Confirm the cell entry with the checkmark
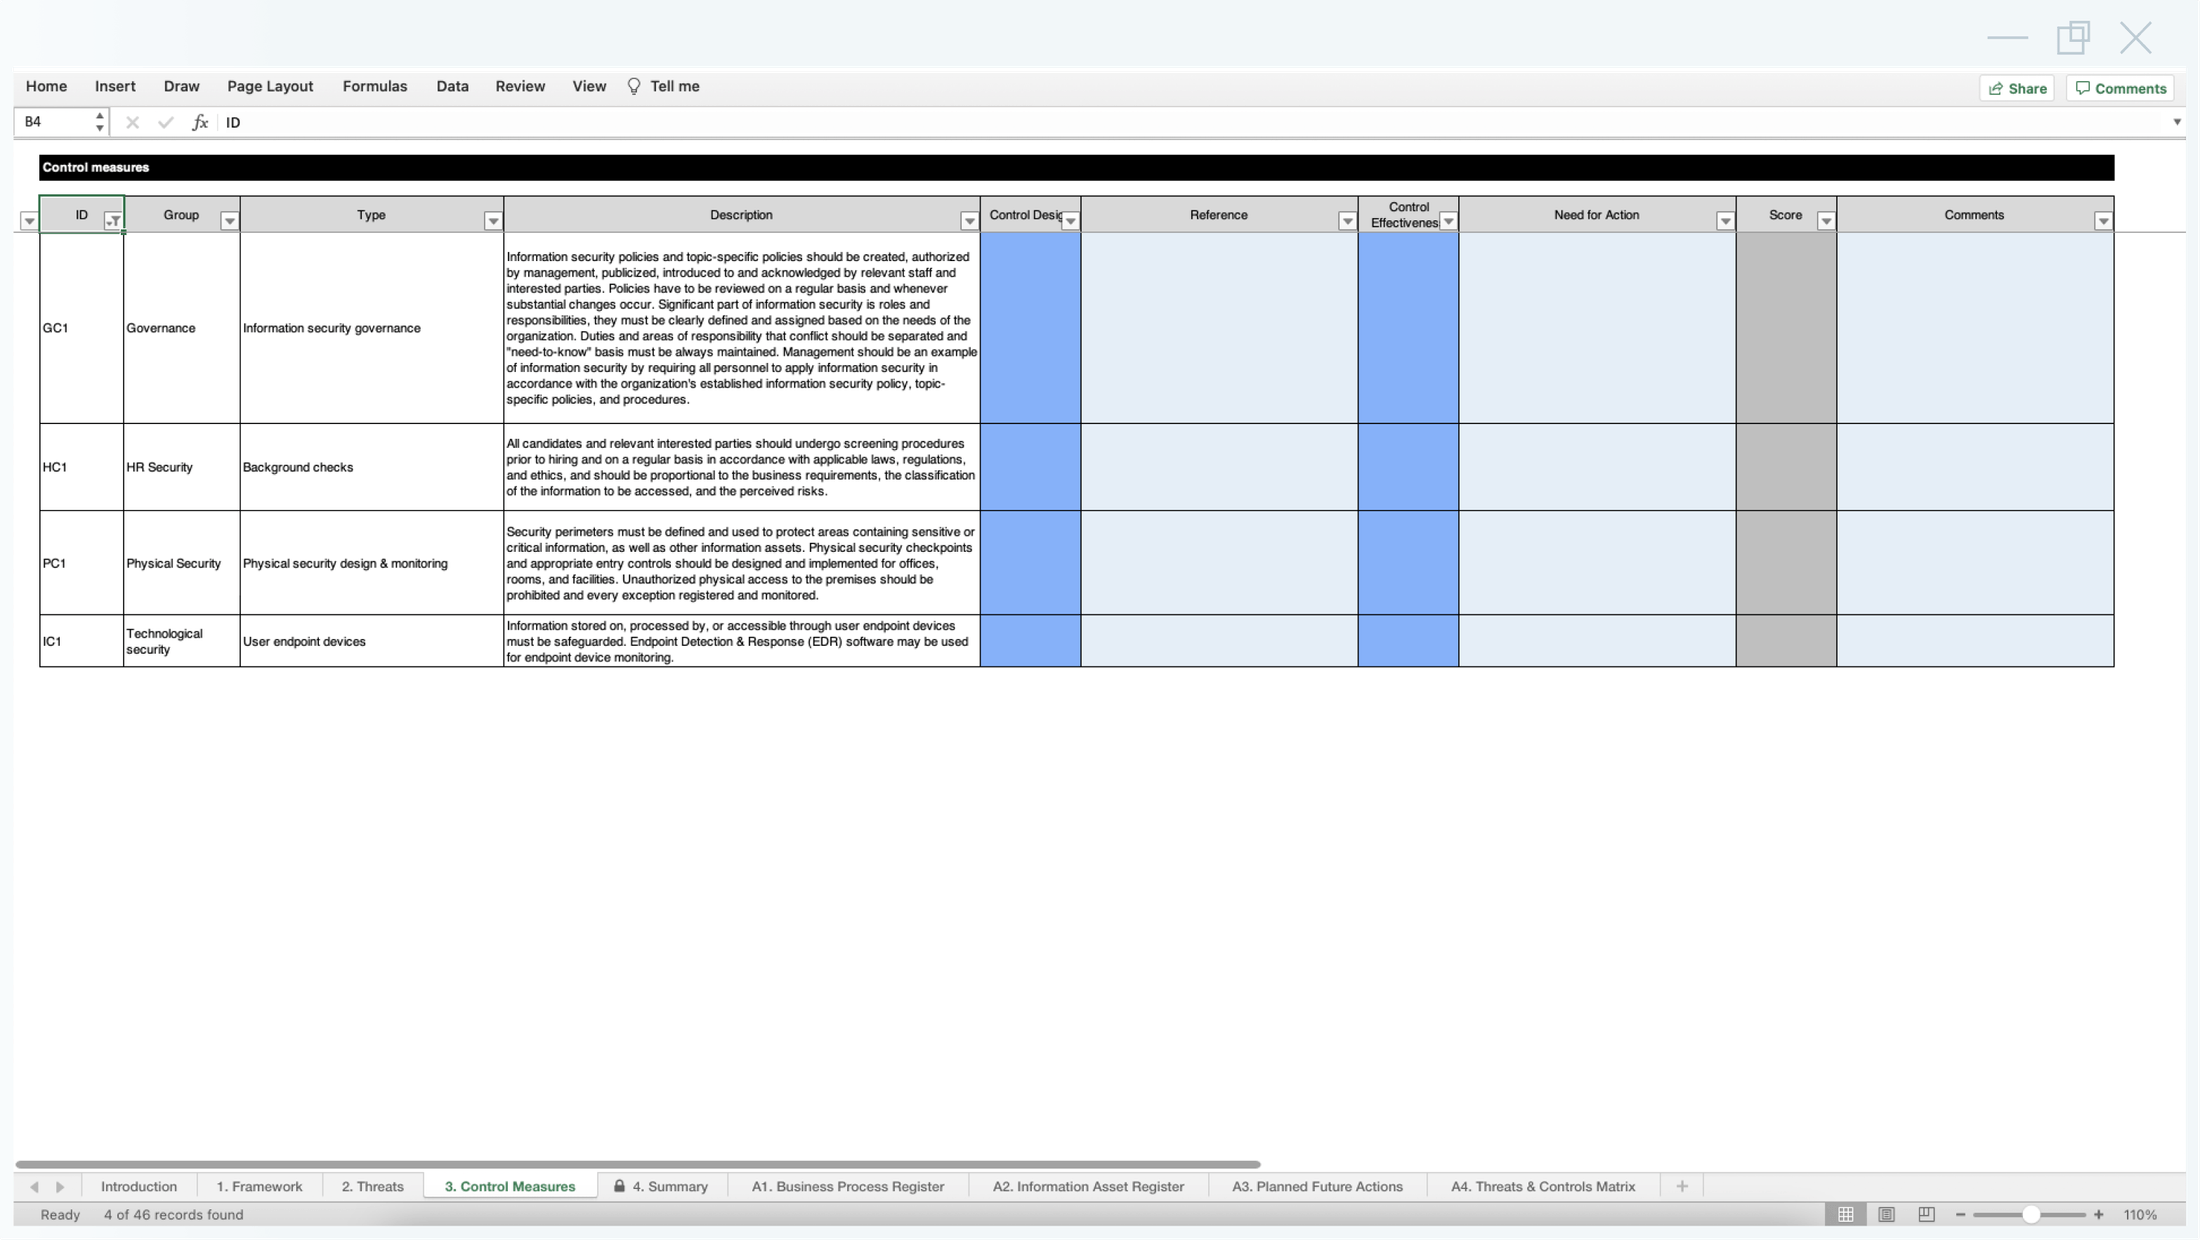 pyautogui.click(x=165, y=121)
